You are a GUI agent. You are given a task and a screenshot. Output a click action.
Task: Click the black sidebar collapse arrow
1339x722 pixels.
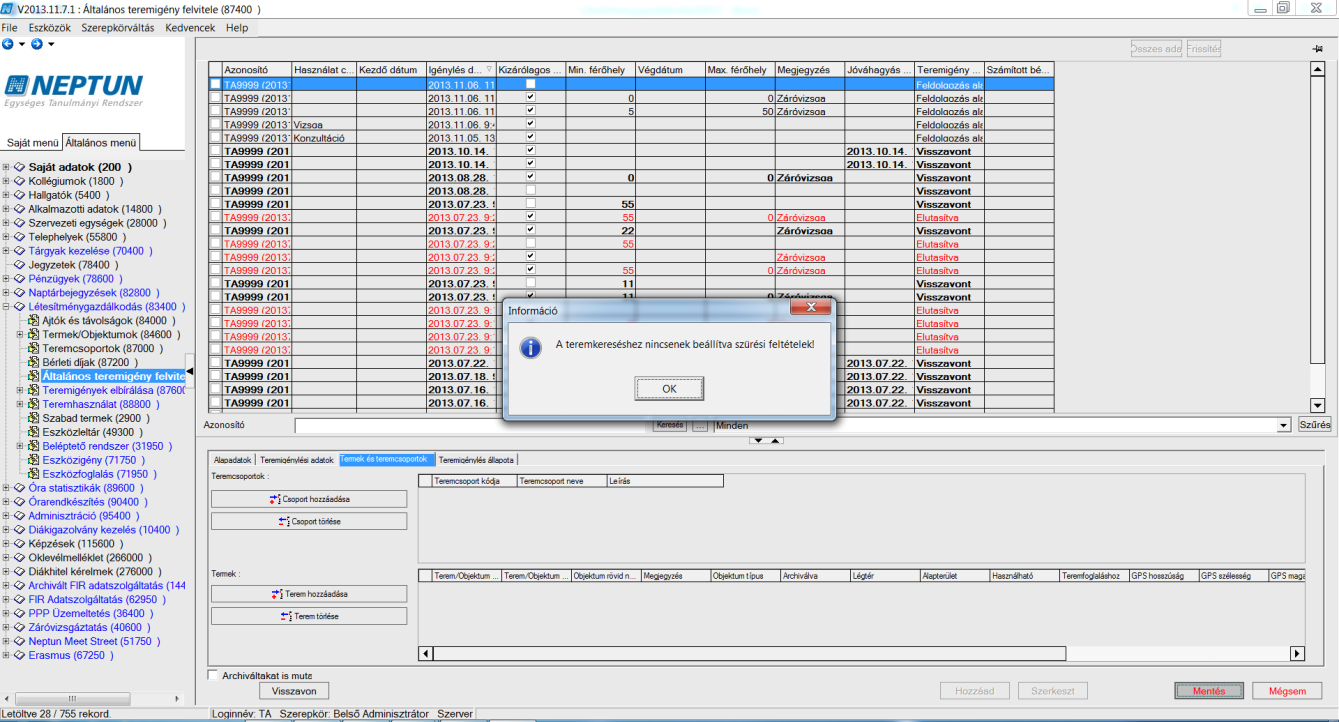point(190,372)
